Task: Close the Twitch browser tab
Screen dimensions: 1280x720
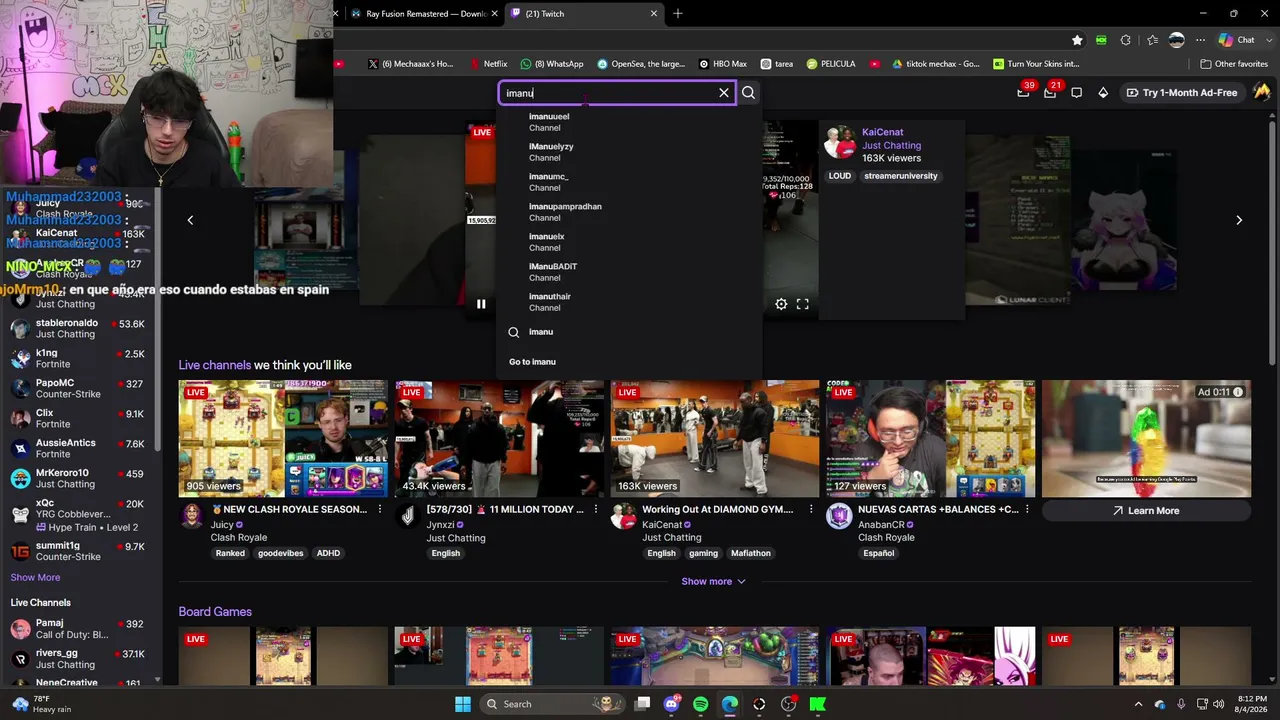Action: point(654,14)
